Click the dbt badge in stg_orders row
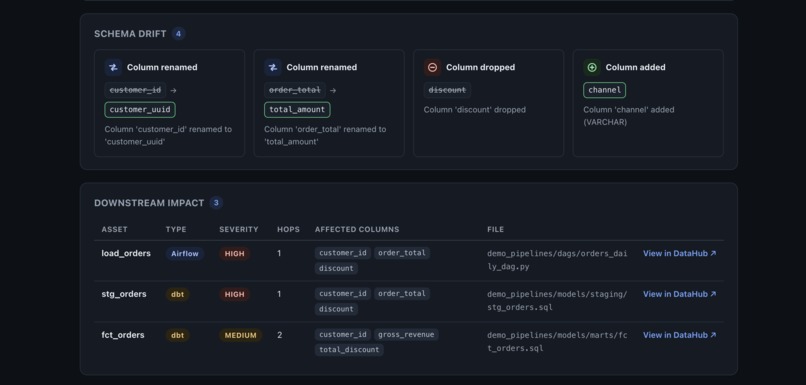The width and height of the screenshot is (806, 385). point(177,295)
